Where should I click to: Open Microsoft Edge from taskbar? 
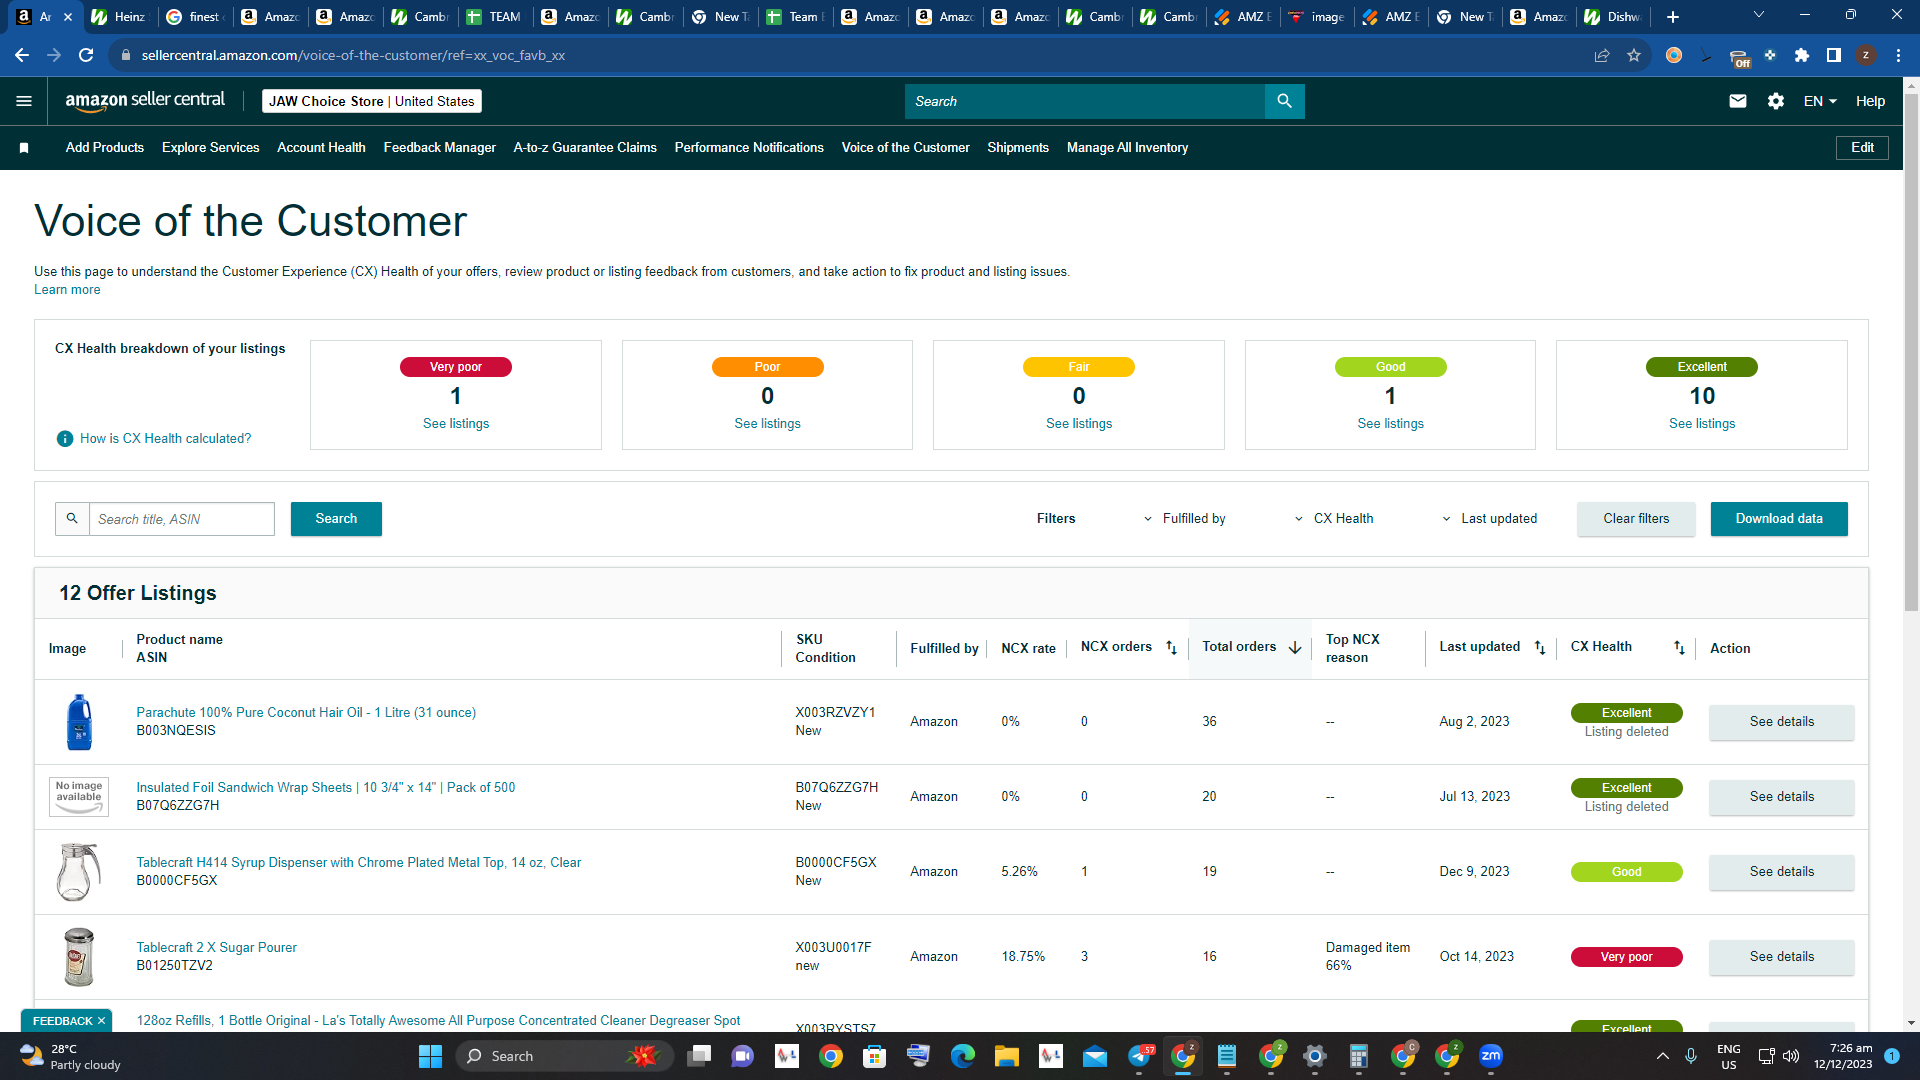pos(962,1056)
